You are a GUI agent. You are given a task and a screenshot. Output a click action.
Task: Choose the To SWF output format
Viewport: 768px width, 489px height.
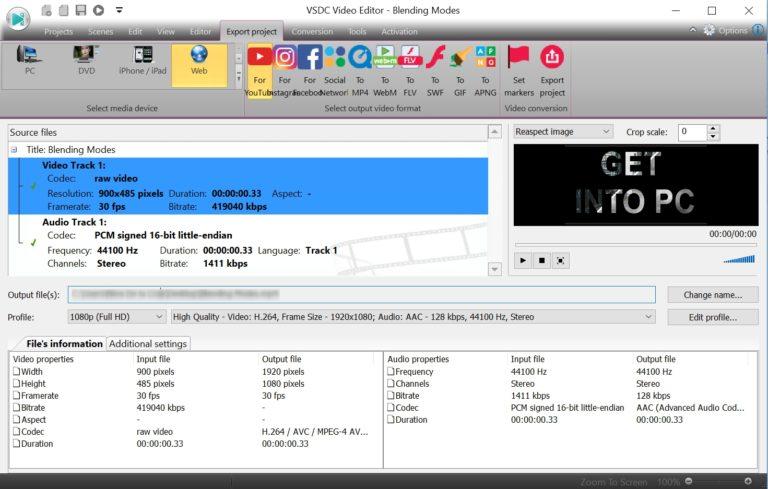point(435,71)
